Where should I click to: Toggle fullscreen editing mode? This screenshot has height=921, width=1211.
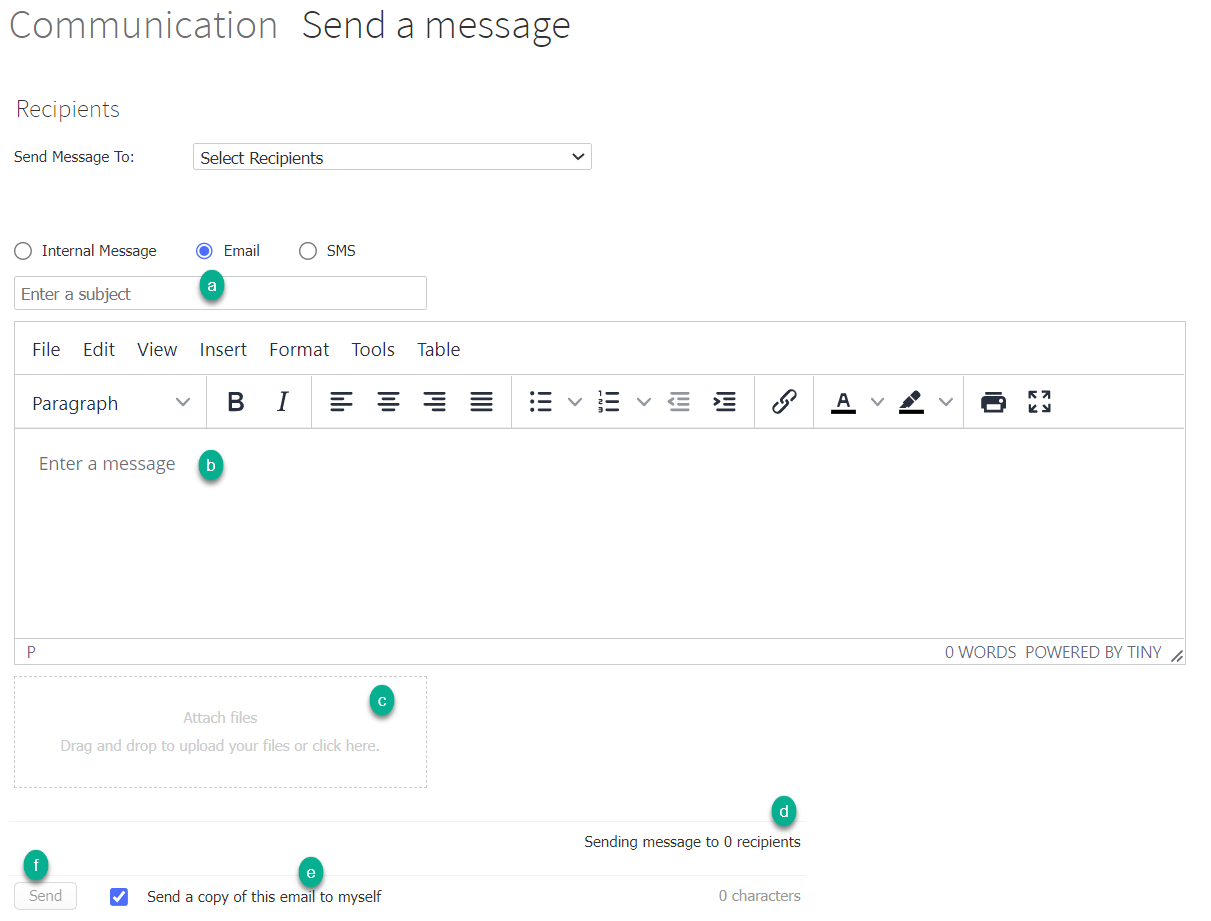pos(1039,401)
